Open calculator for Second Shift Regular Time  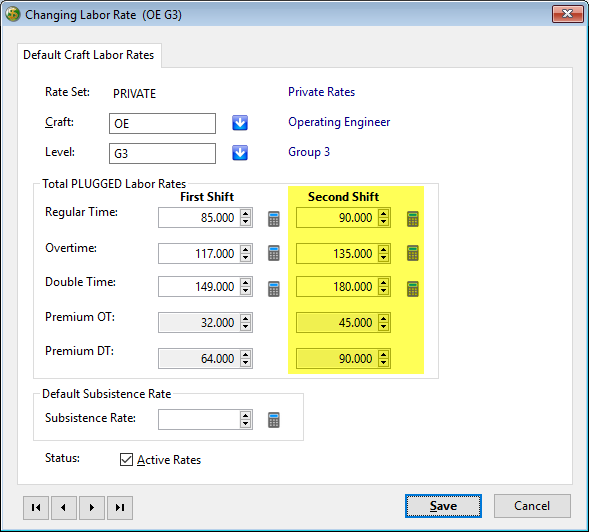coord(412,219)
